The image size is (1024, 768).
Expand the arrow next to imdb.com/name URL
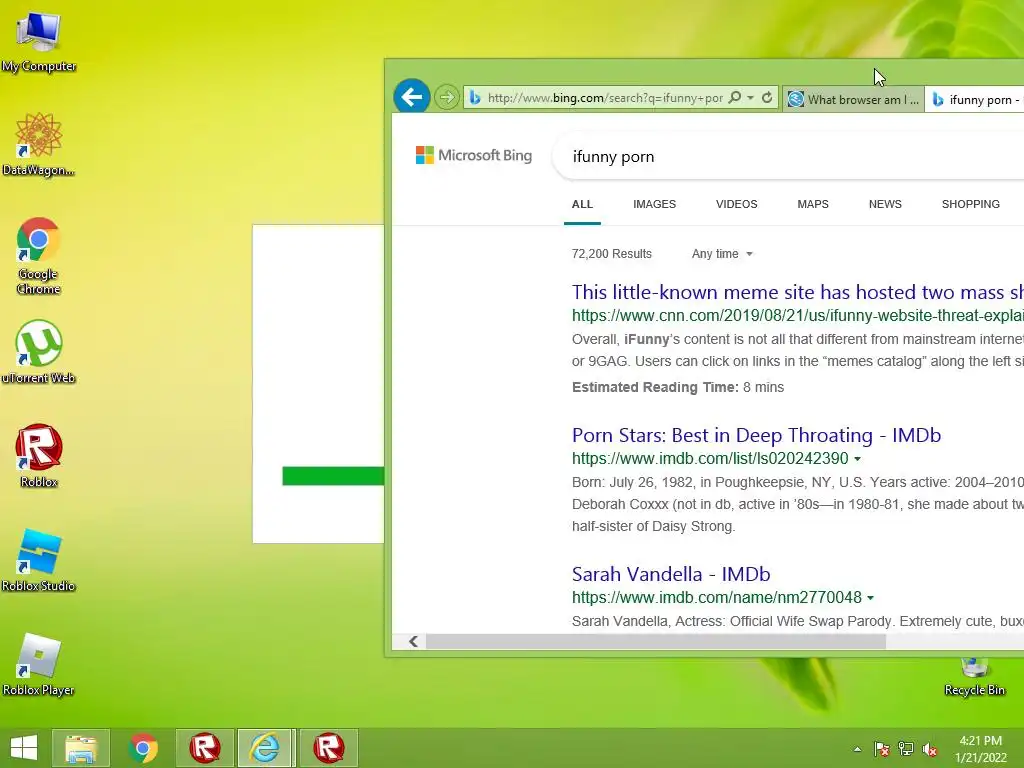click(x=871, y=598)
